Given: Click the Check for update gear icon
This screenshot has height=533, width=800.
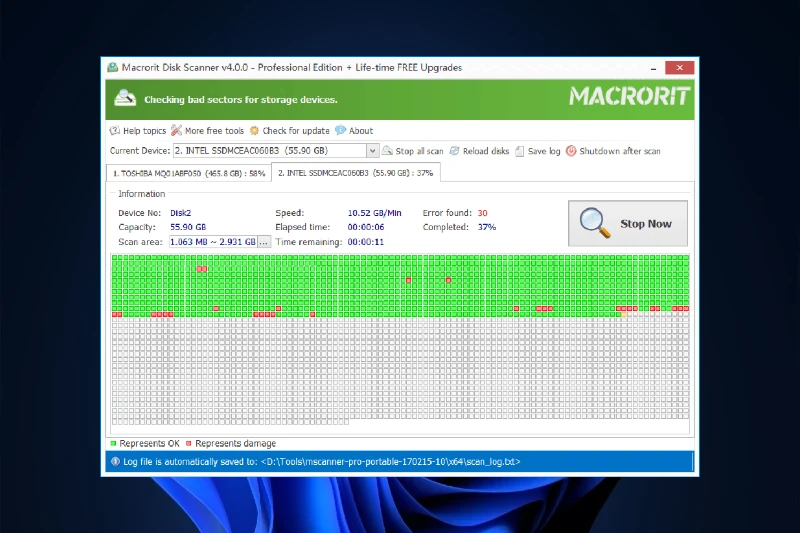Looking at the screenshot, I should (255, 131).
